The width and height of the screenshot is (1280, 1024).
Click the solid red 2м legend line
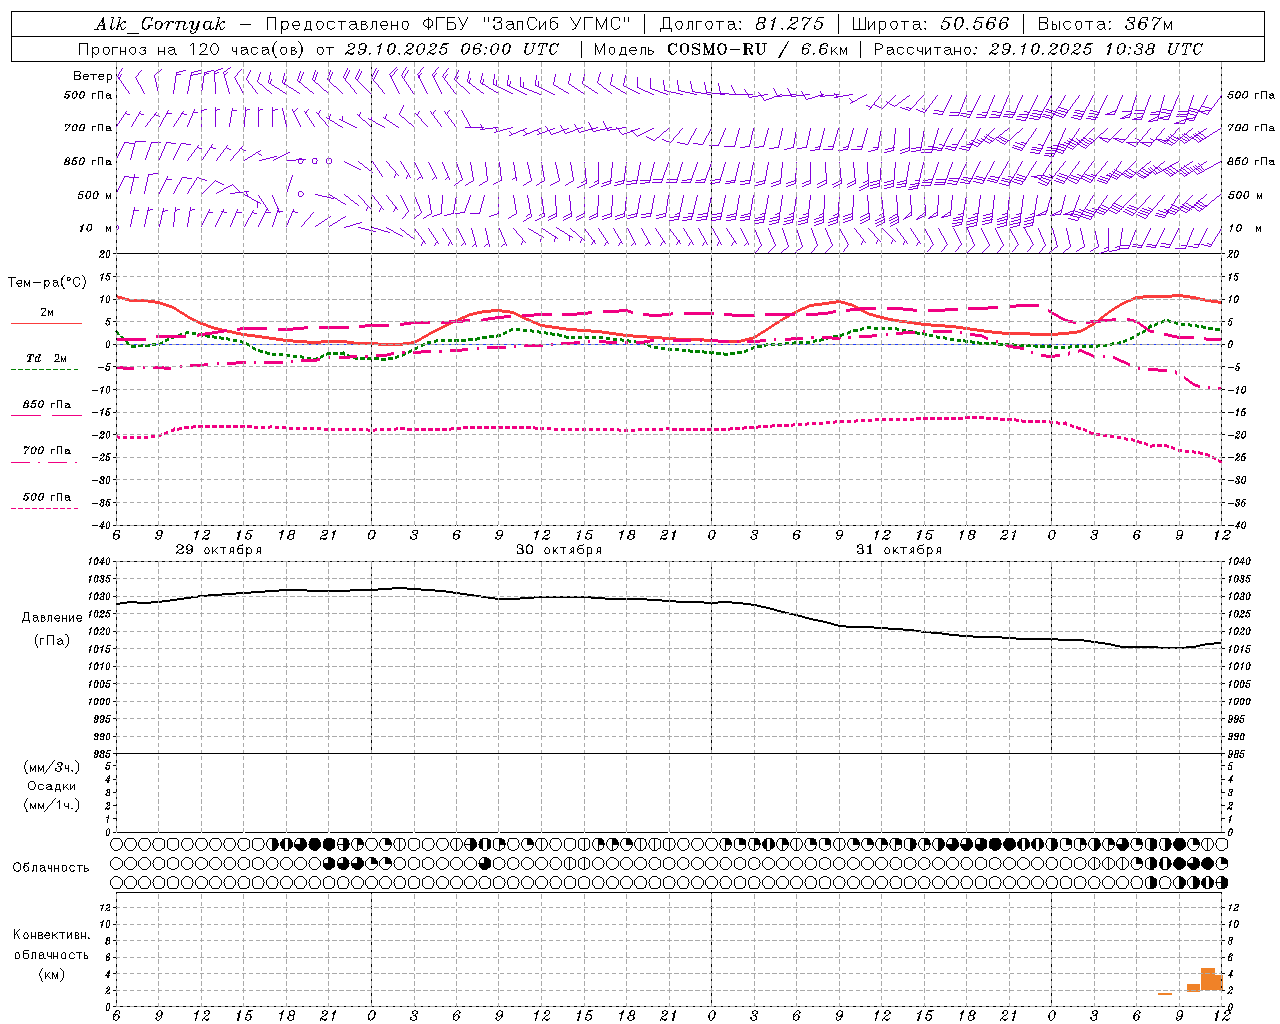click(x=46, y=323)
